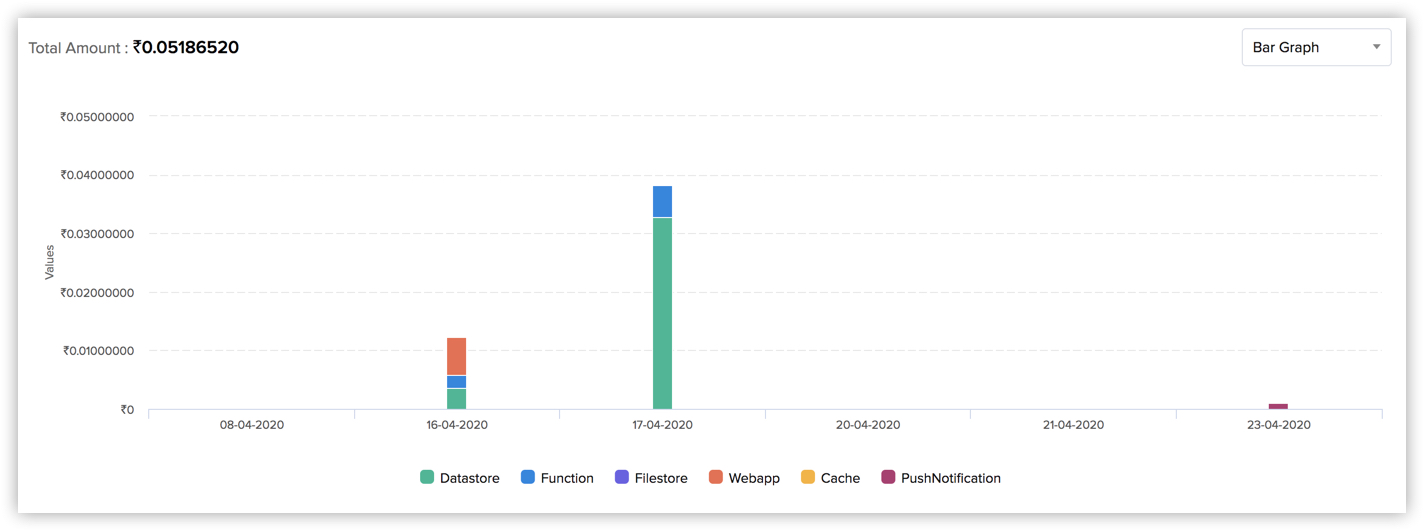Click the ₹0.04000000 y-axis label
Viewport: 1424px width, 531px height.
[98, 175]
